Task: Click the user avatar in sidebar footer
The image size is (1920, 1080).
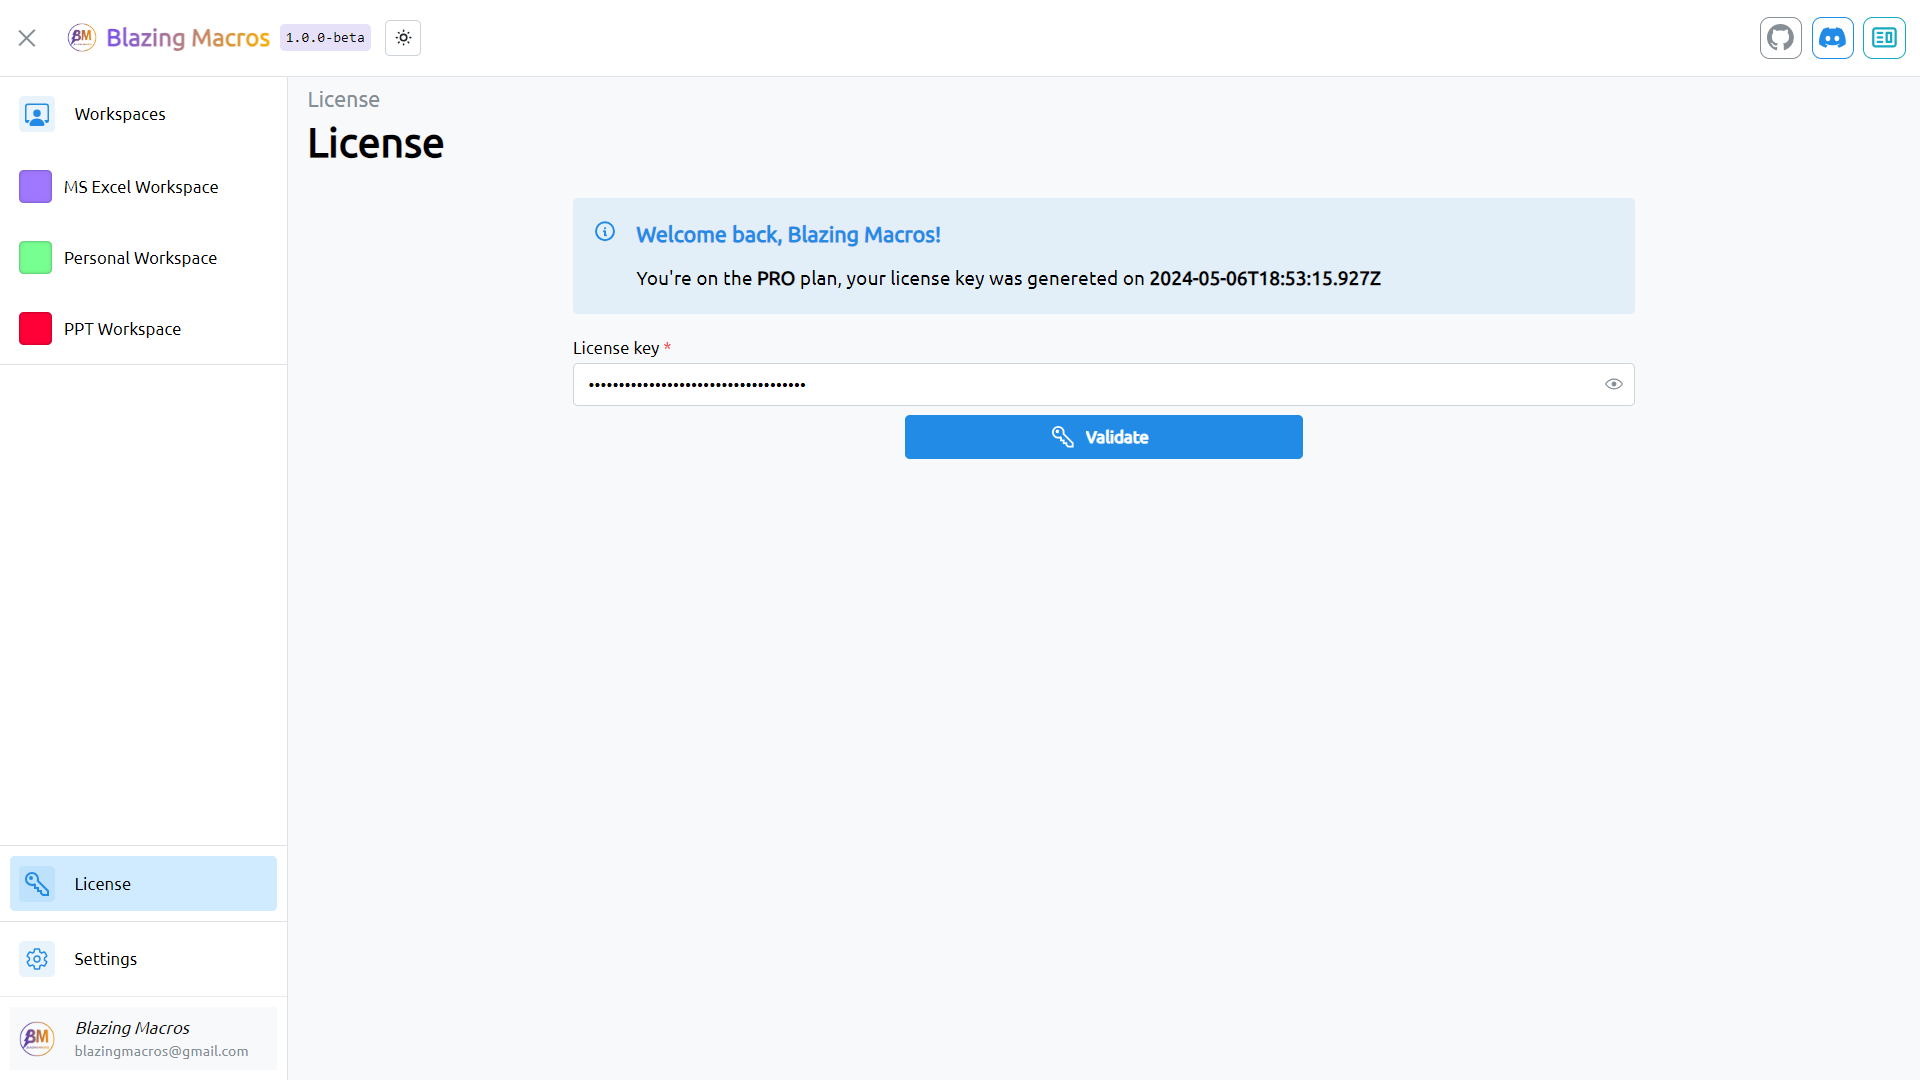Action: 37,1039
